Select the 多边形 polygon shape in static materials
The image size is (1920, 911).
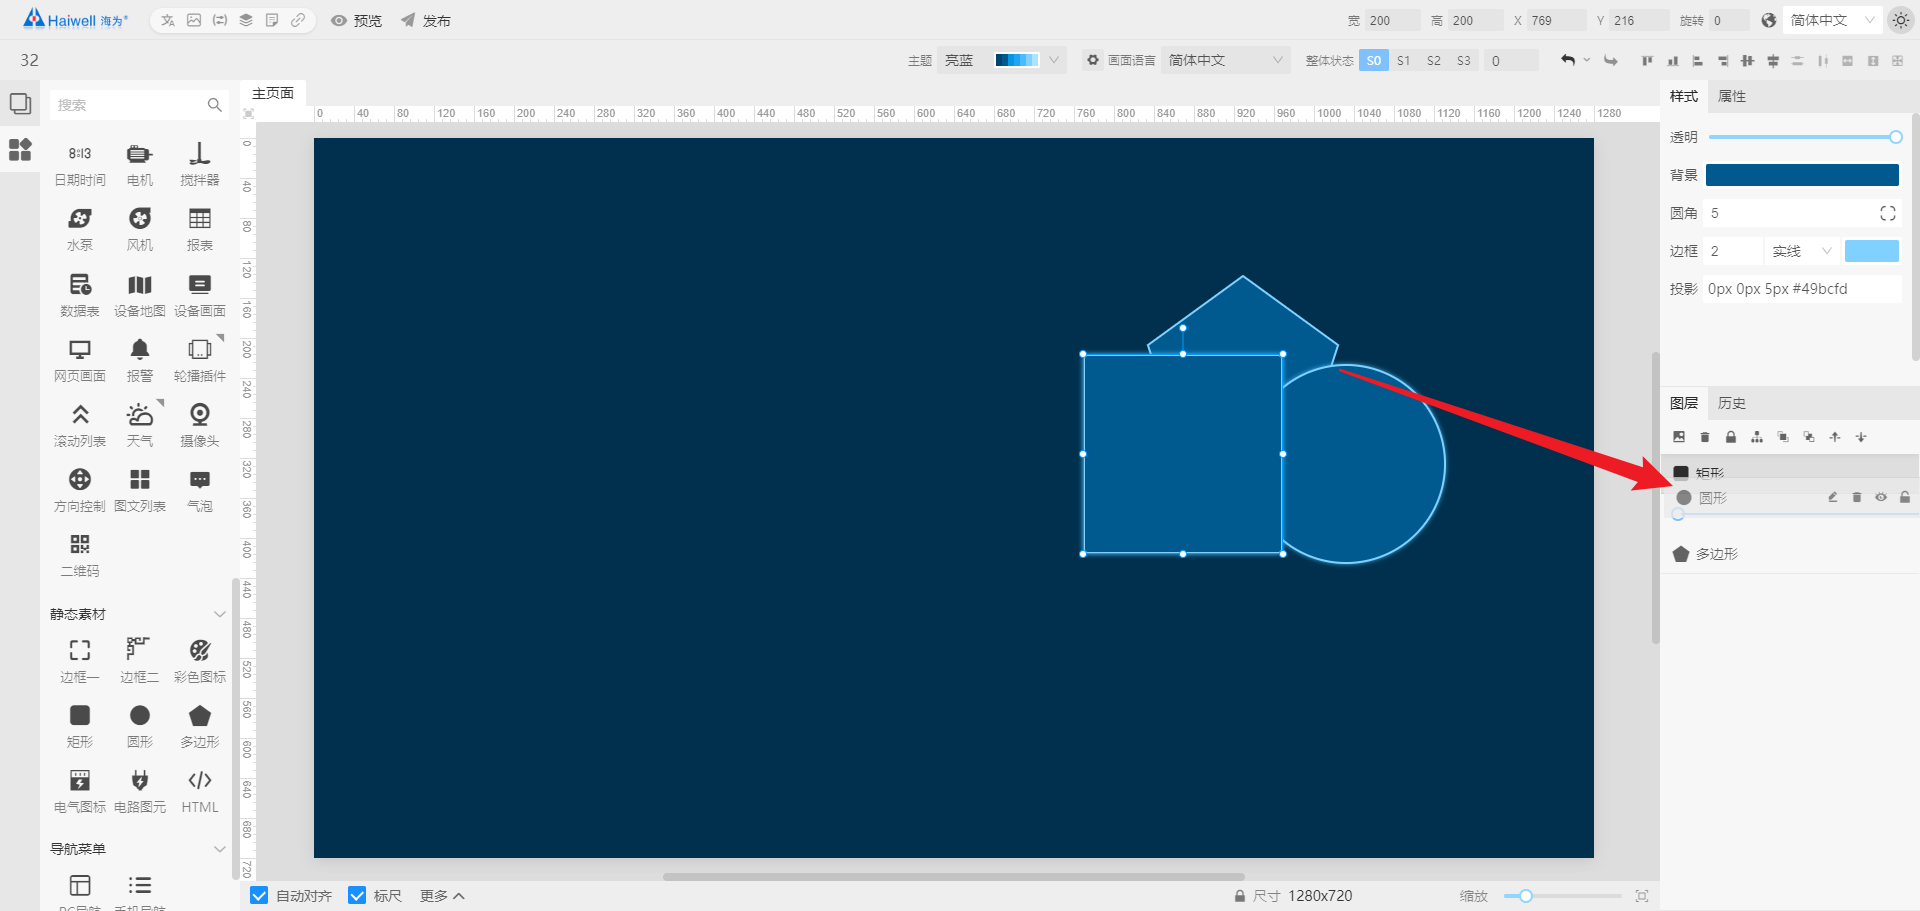click(x=200, y=727)
